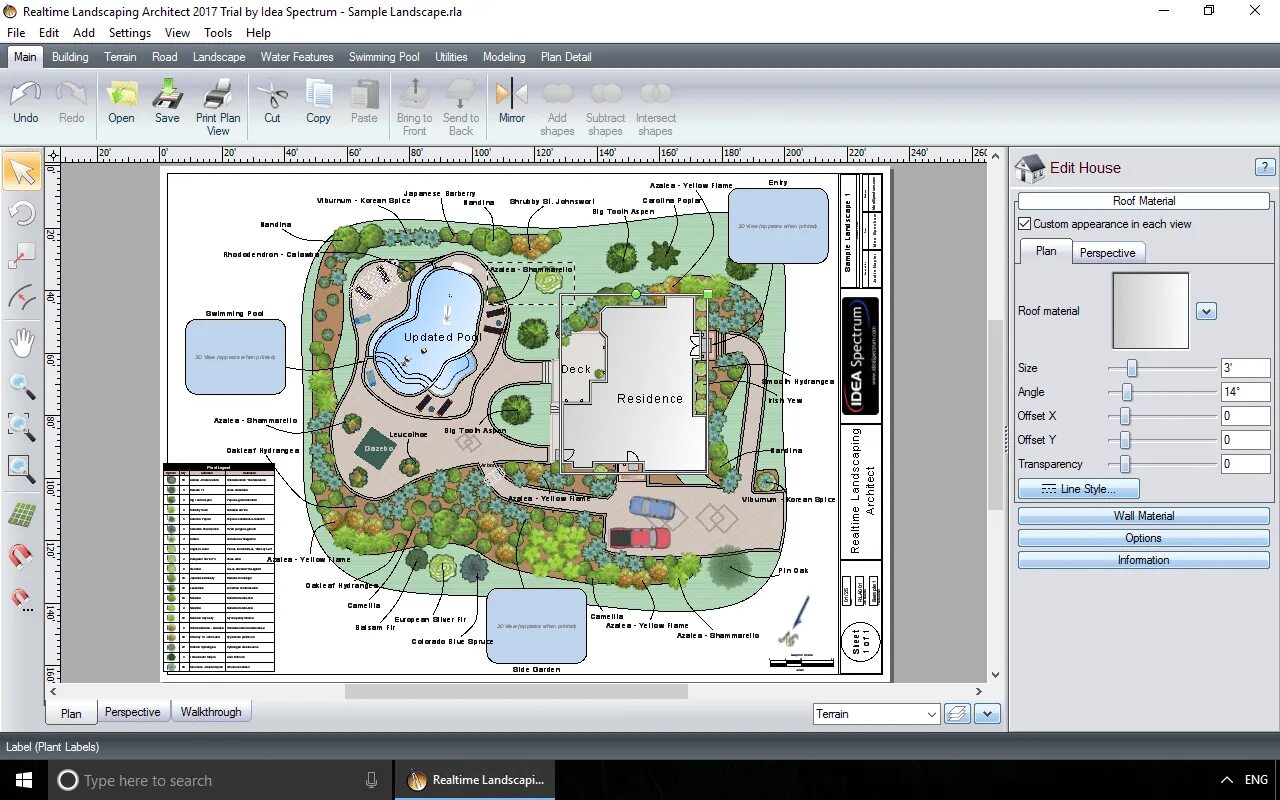Open the Help menu

[x=258, y=33]
